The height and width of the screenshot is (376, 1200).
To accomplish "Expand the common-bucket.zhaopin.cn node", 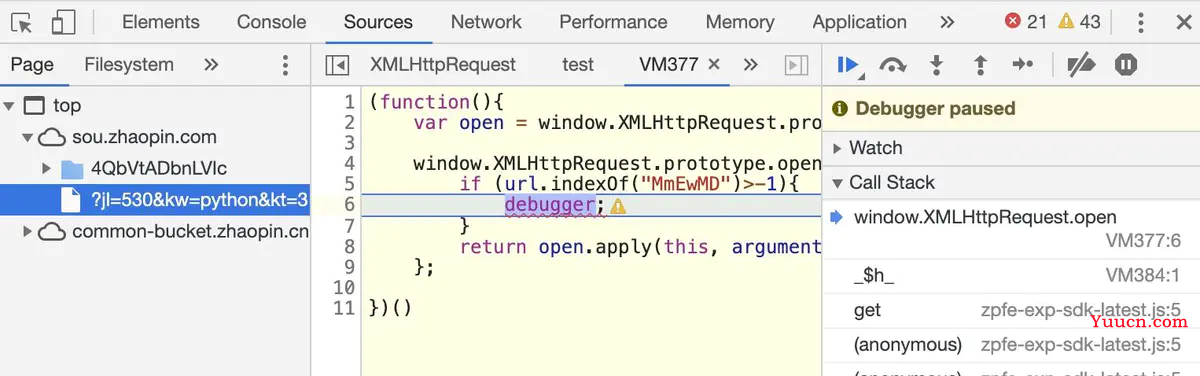I will 29,232.
